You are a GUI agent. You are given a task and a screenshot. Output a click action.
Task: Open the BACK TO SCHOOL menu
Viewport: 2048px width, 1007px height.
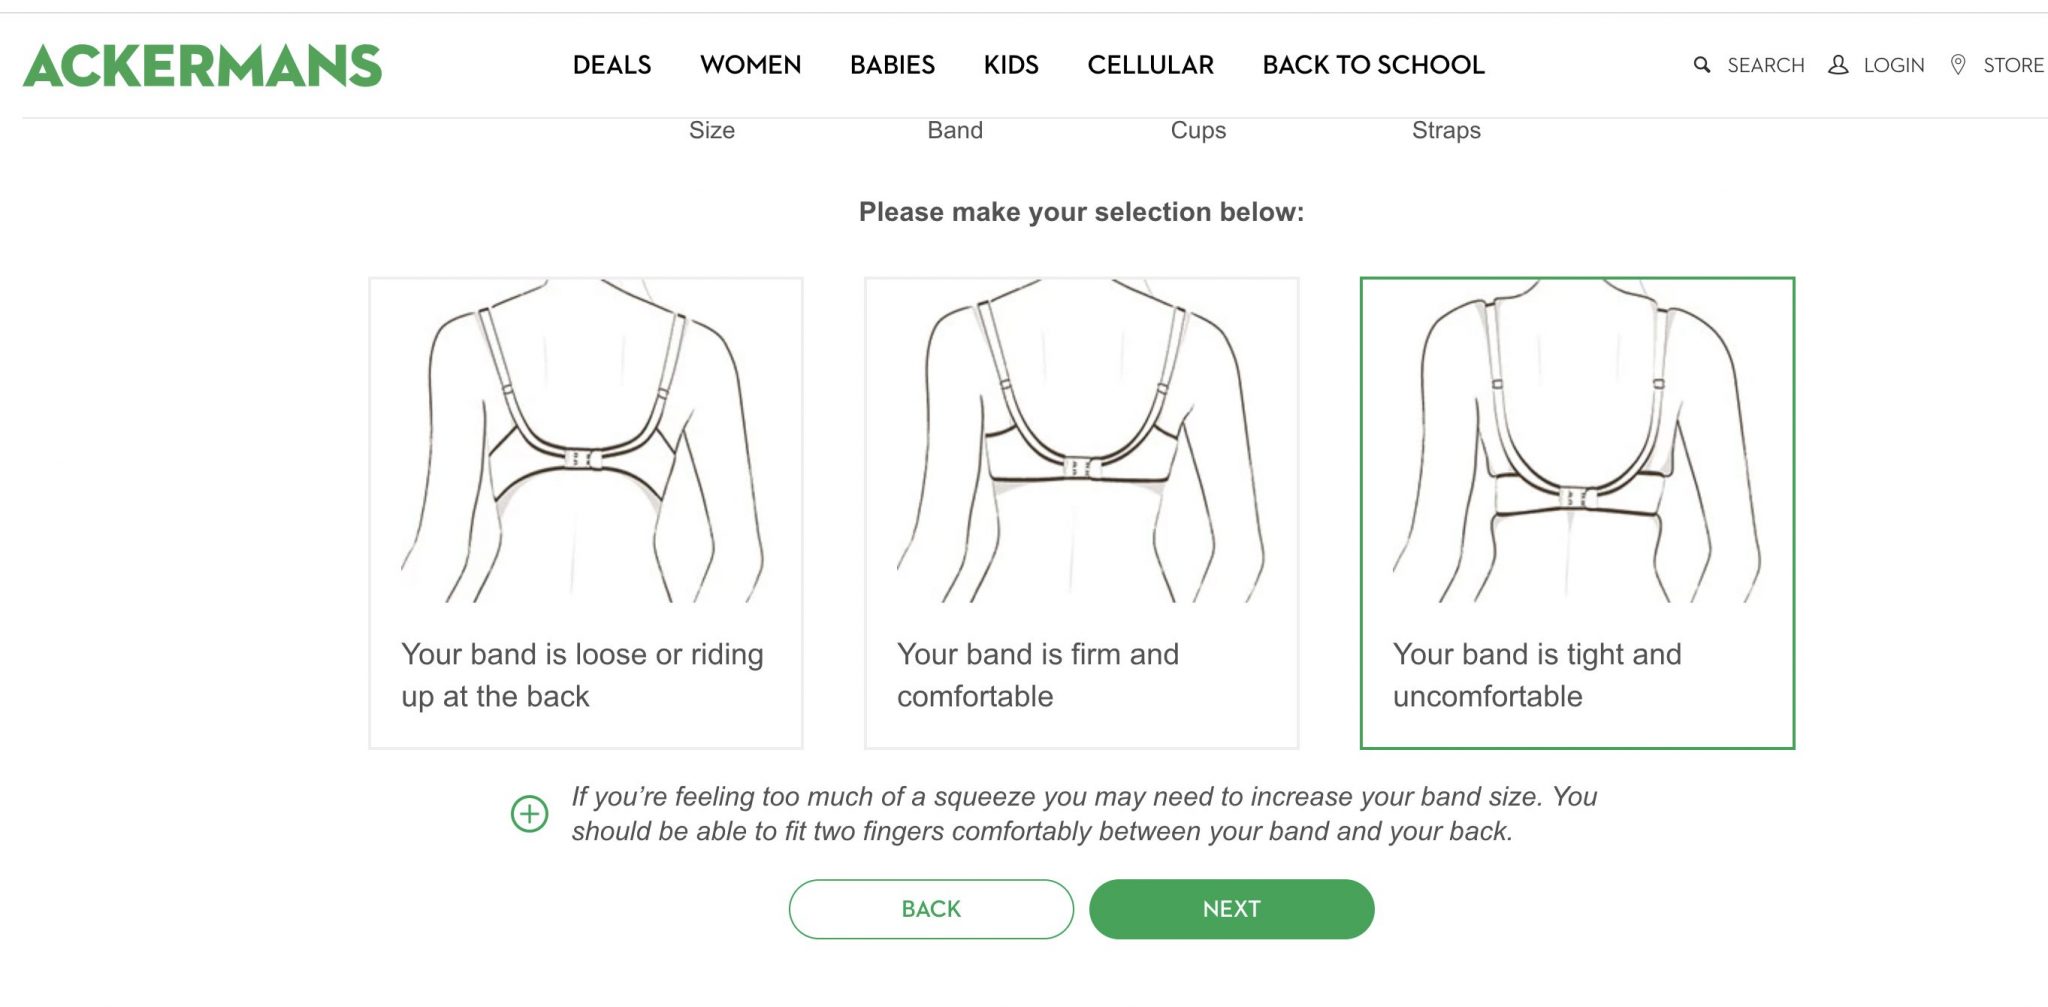[x=1374, y=64]
